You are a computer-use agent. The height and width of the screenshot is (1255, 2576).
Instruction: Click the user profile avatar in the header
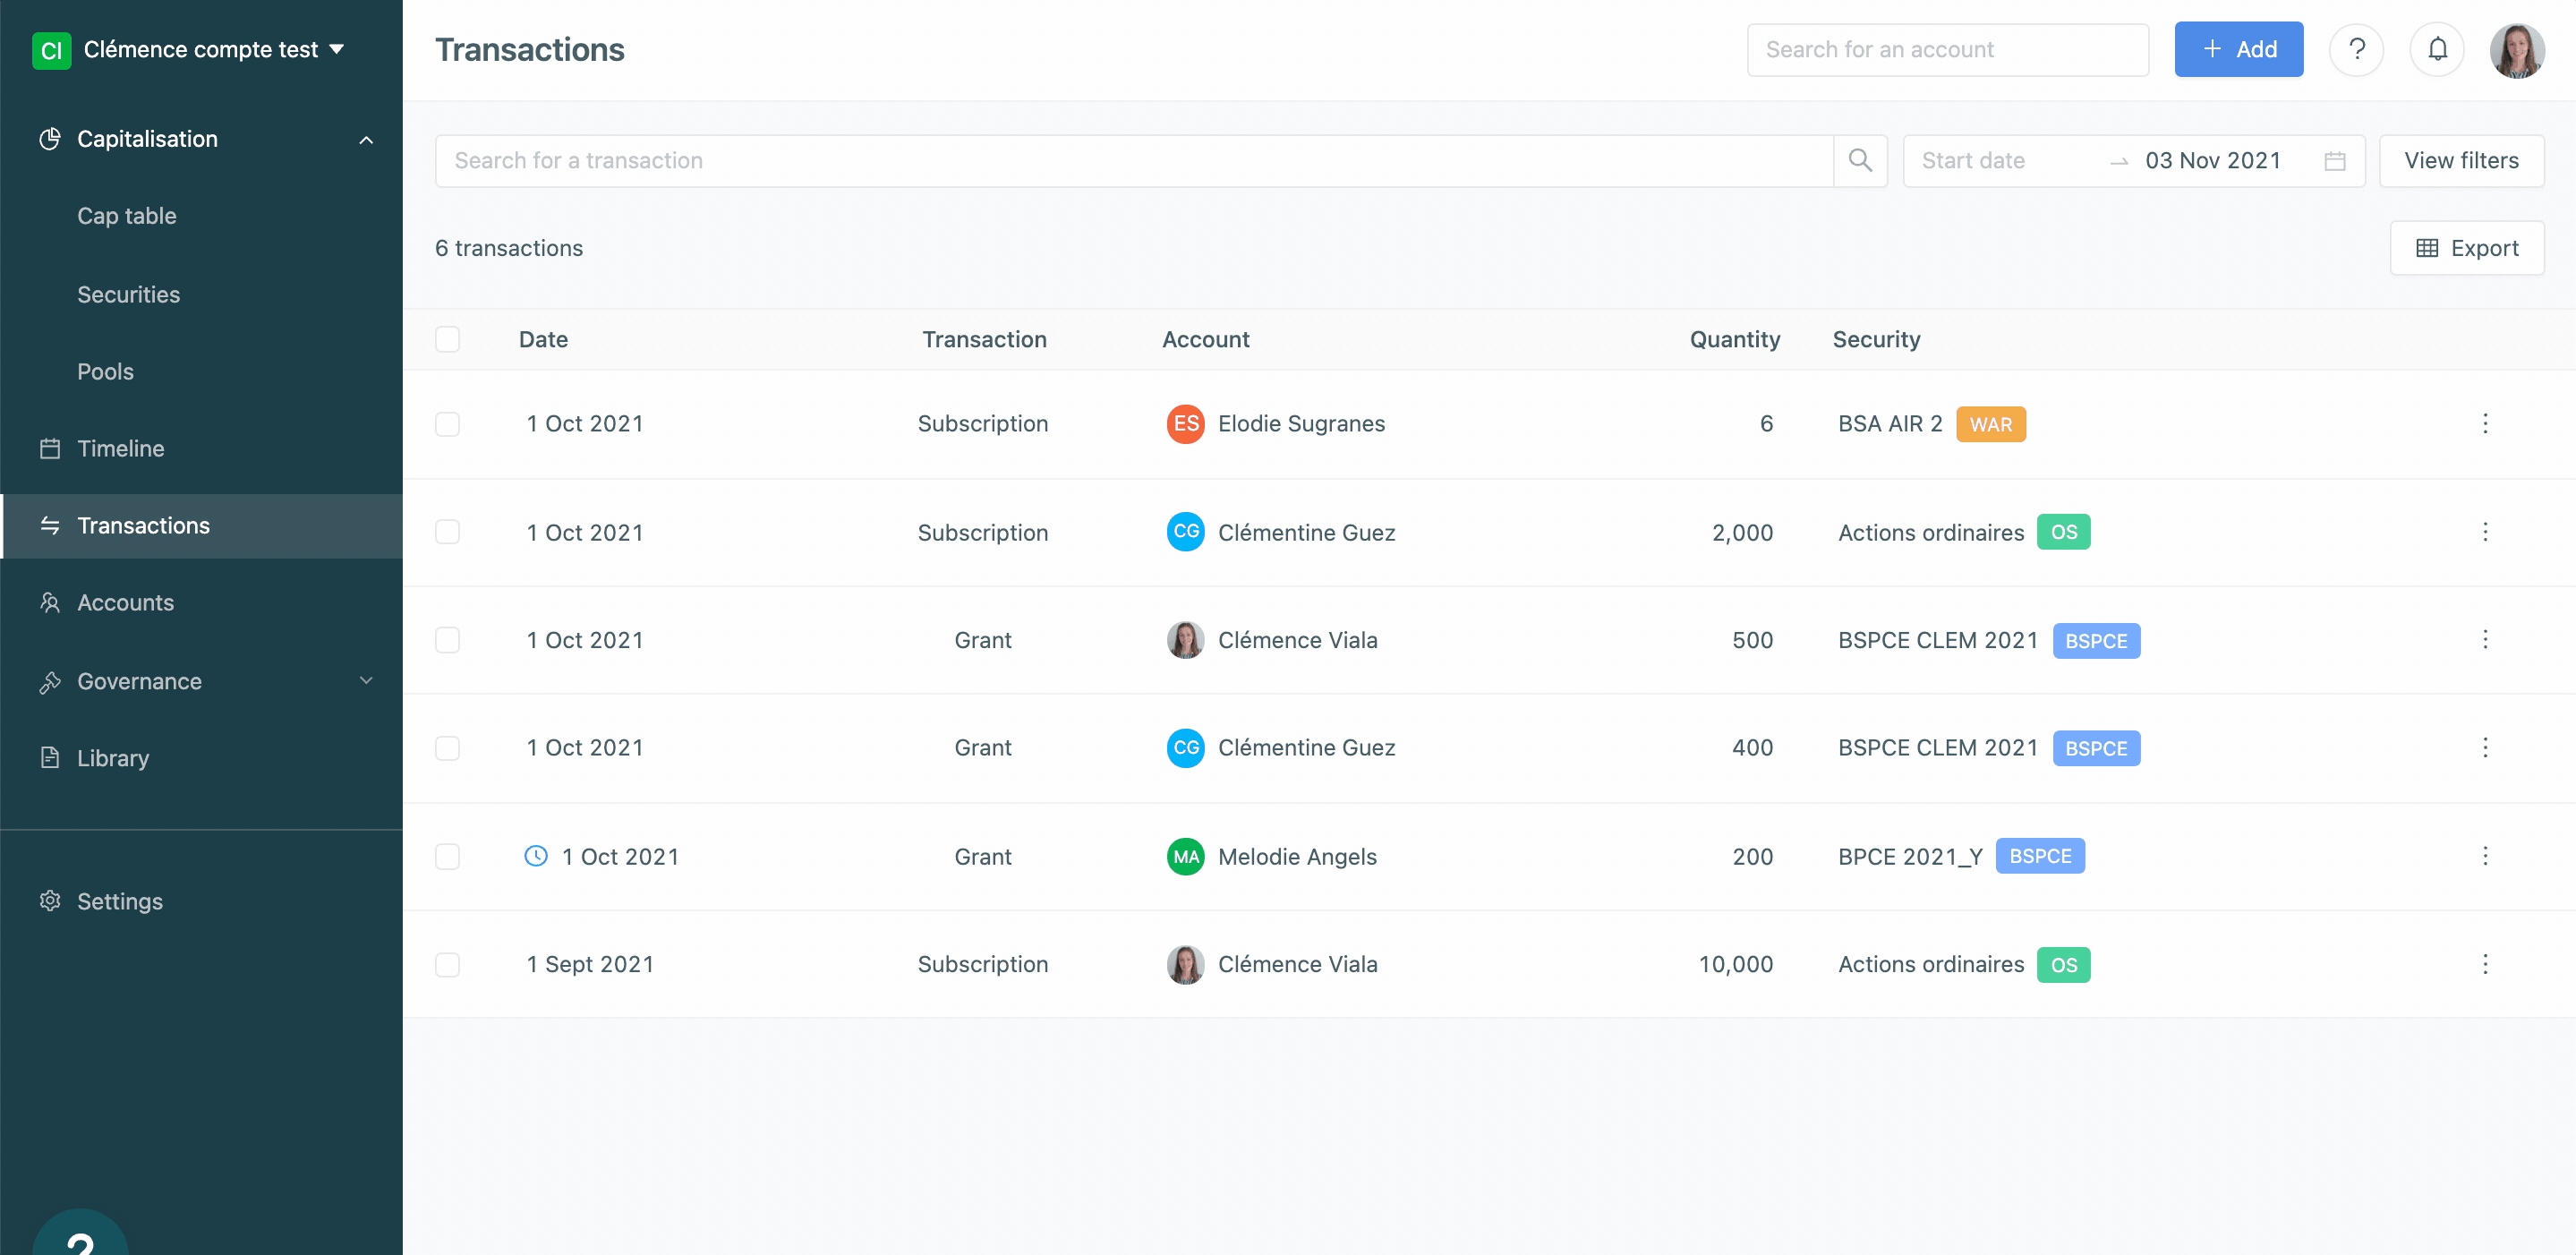pos(2516,49)
